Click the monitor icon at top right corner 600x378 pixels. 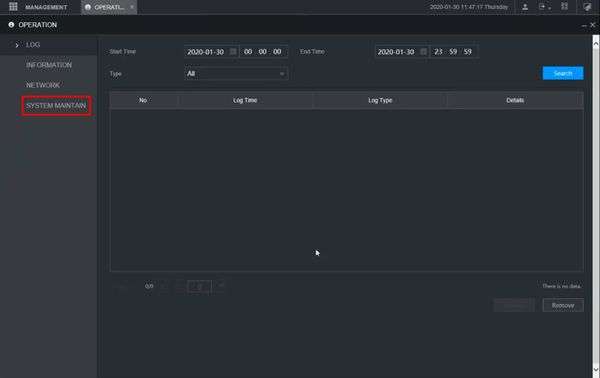coord(587,7)
